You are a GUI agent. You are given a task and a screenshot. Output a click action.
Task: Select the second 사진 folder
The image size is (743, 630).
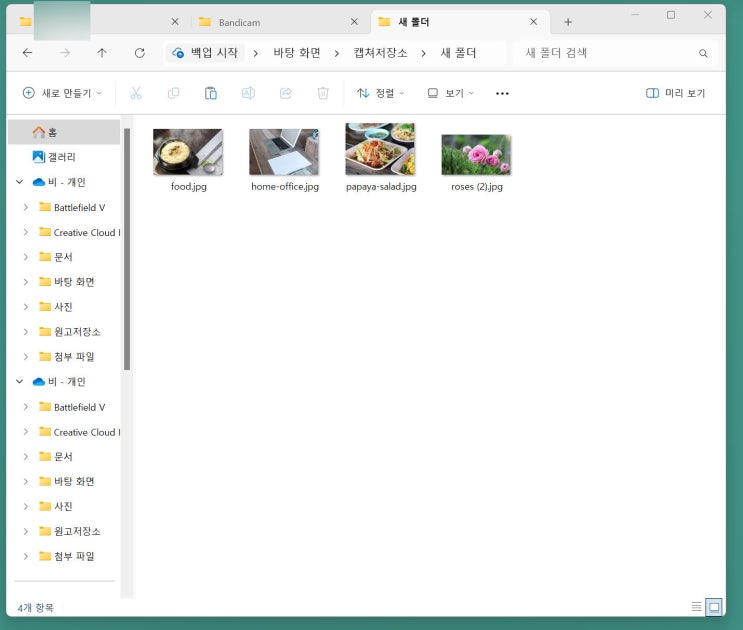(x=56, y=506)
